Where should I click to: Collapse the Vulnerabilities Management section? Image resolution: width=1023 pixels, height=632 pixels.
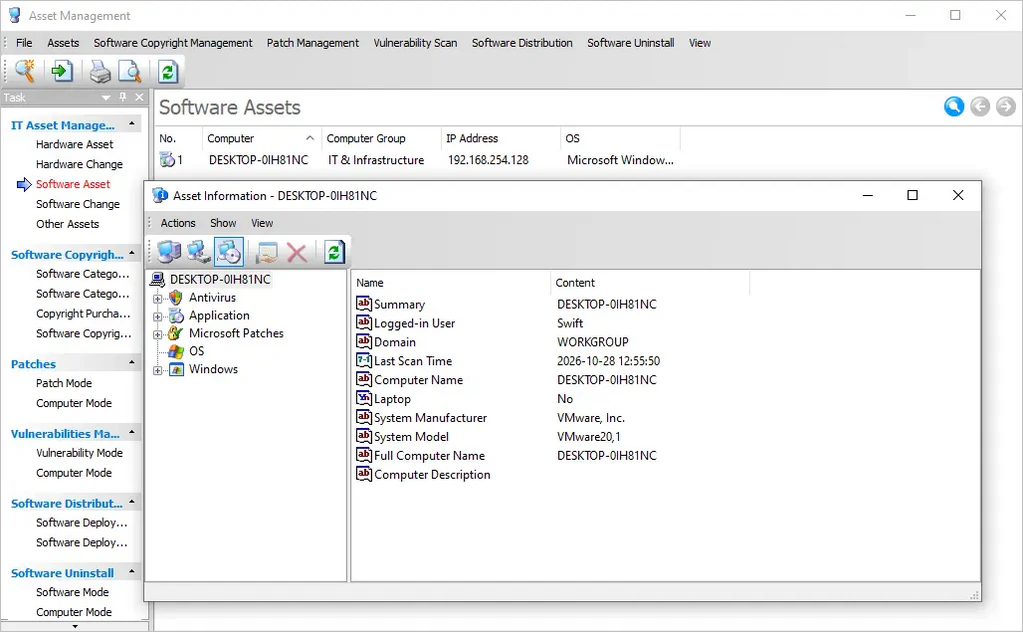pyautogui.click(x=132, y=432)
